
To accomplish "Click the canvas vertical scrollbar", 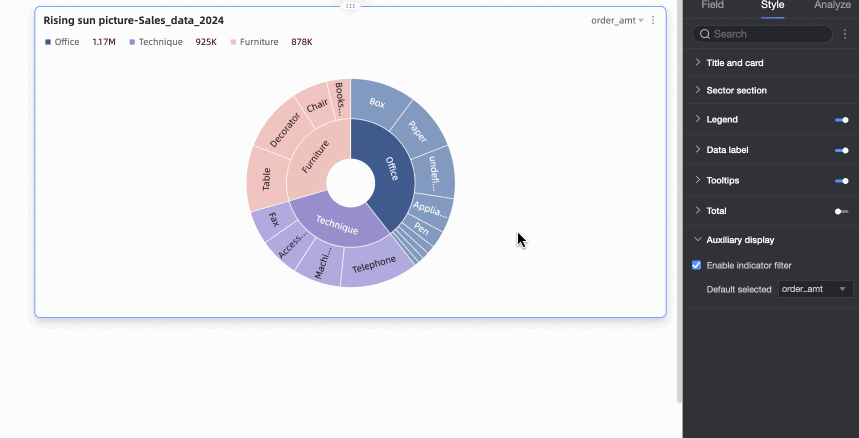I will (x=679, y=201).
